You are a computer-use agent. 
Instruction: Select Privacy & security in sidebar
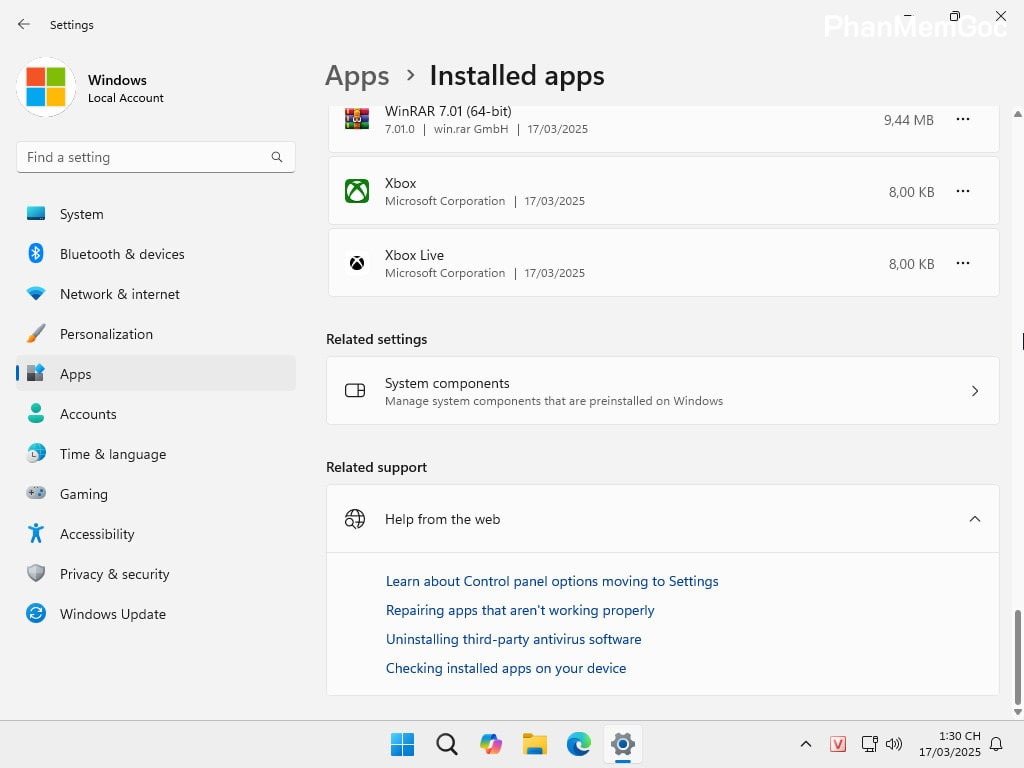[114, 574]
